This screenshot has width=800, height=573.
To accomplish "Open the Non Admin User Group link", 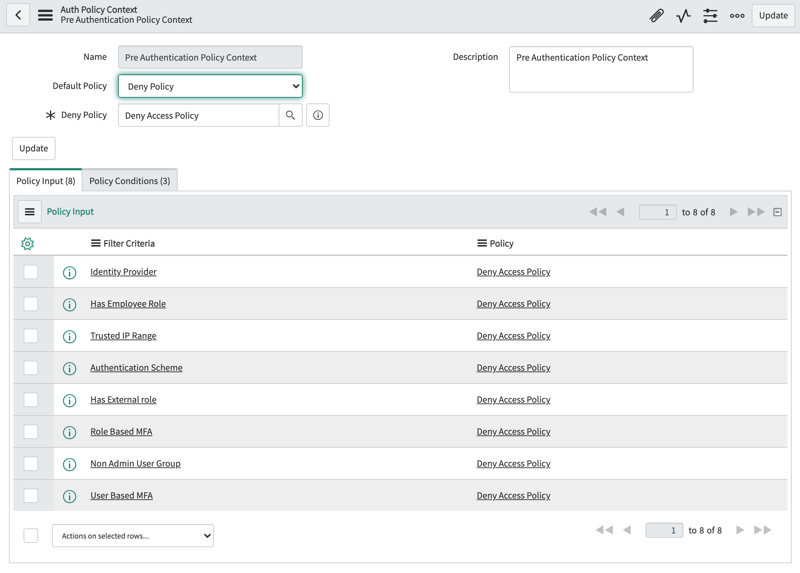I will pos(135,463).
